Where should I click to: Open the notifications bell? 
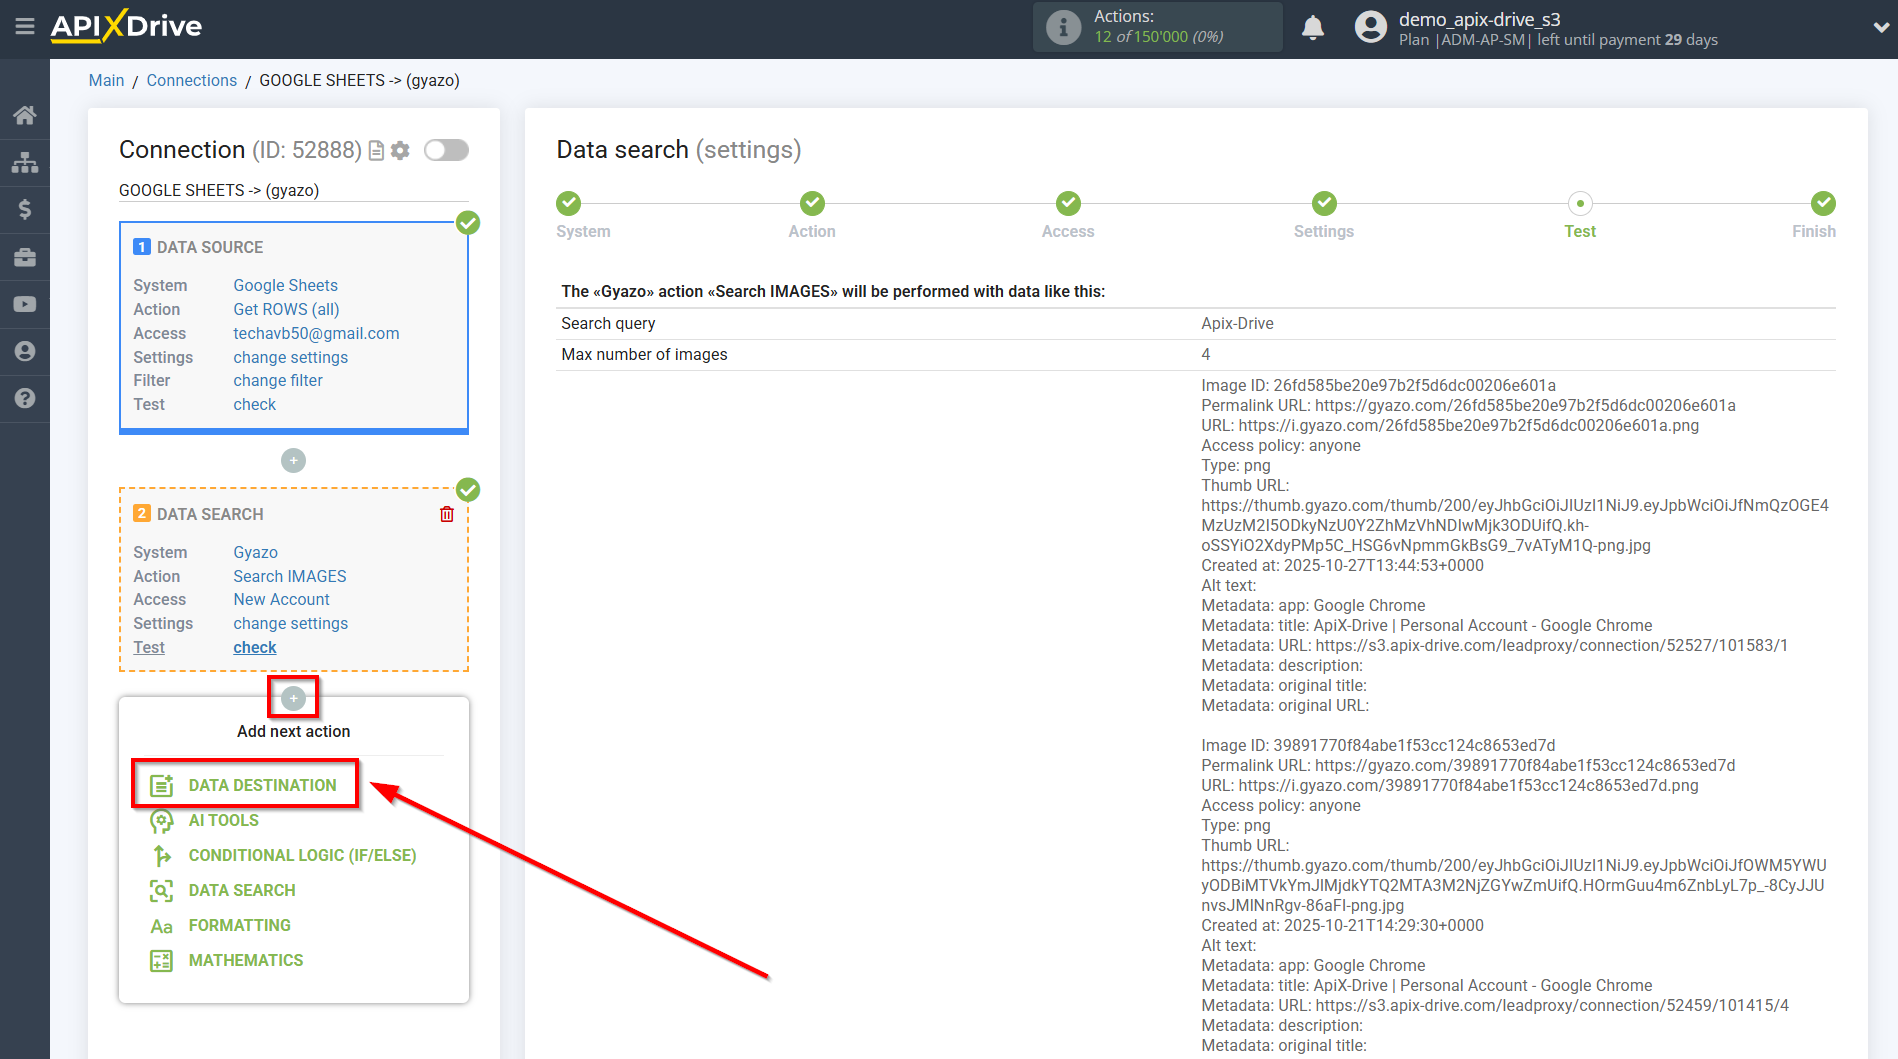pos(1313,27)
